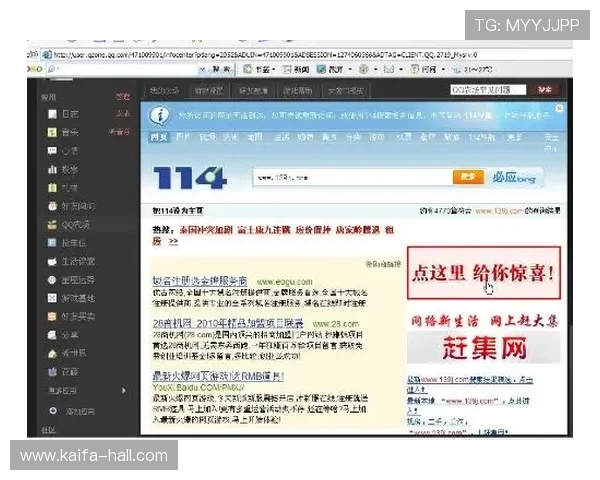600x480 pixels.
Task: Open hot search 房价倒挂
Action: [x=313, y=230]
